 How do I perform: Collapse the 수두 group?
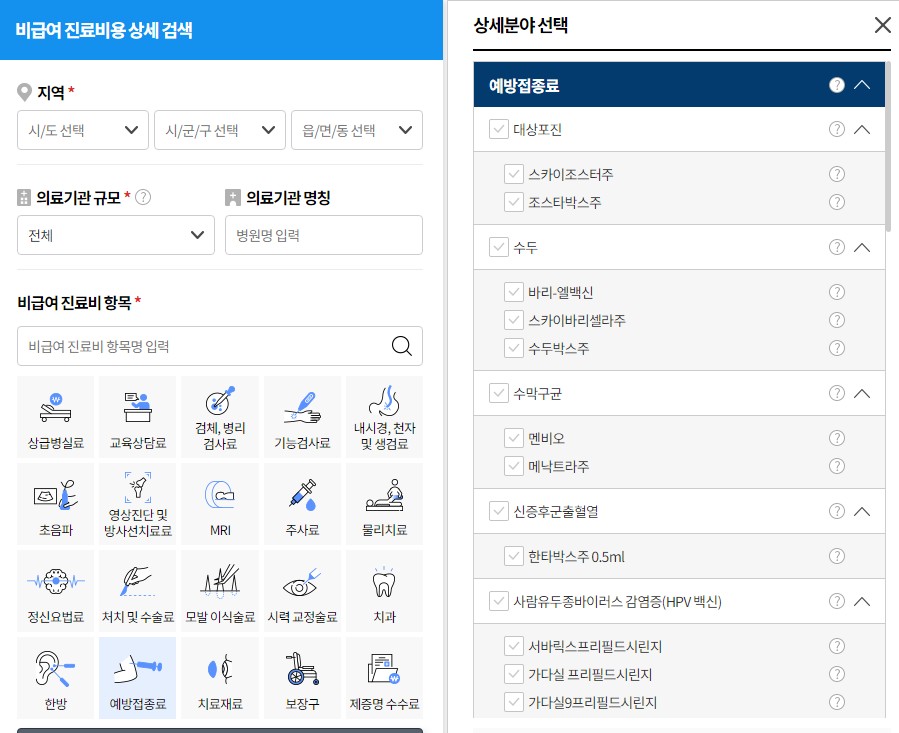click(x=862, y=247)
